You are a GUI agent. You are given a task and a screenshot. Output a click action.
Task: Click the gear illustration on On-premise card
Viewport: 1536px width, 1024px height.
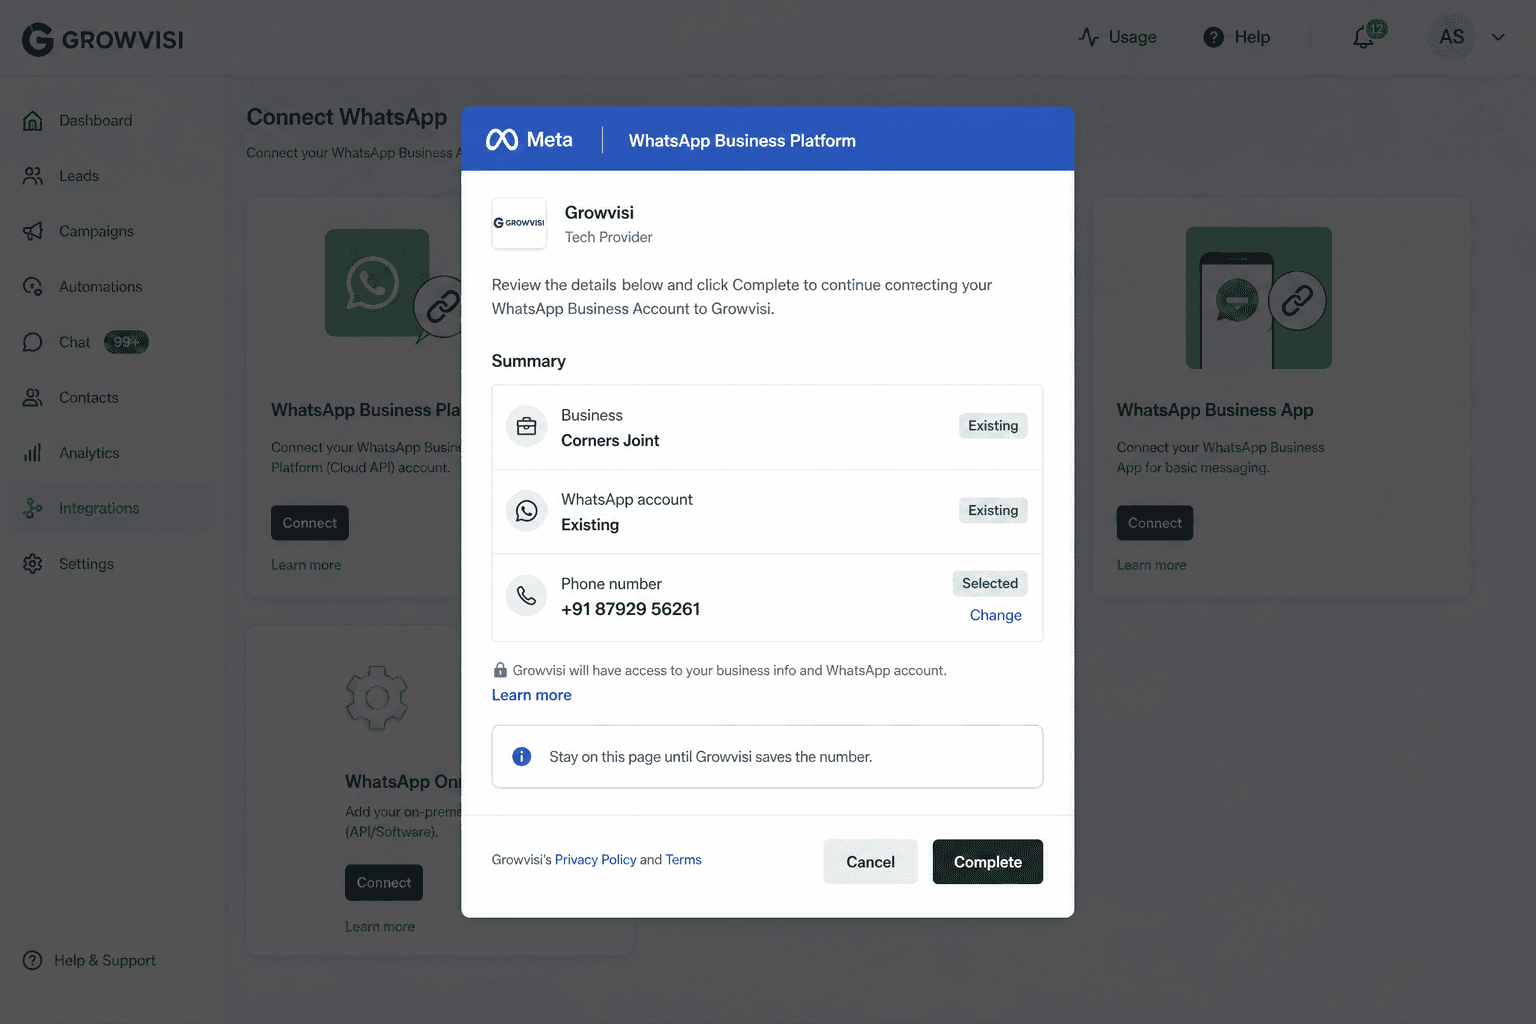pos(377,698)
